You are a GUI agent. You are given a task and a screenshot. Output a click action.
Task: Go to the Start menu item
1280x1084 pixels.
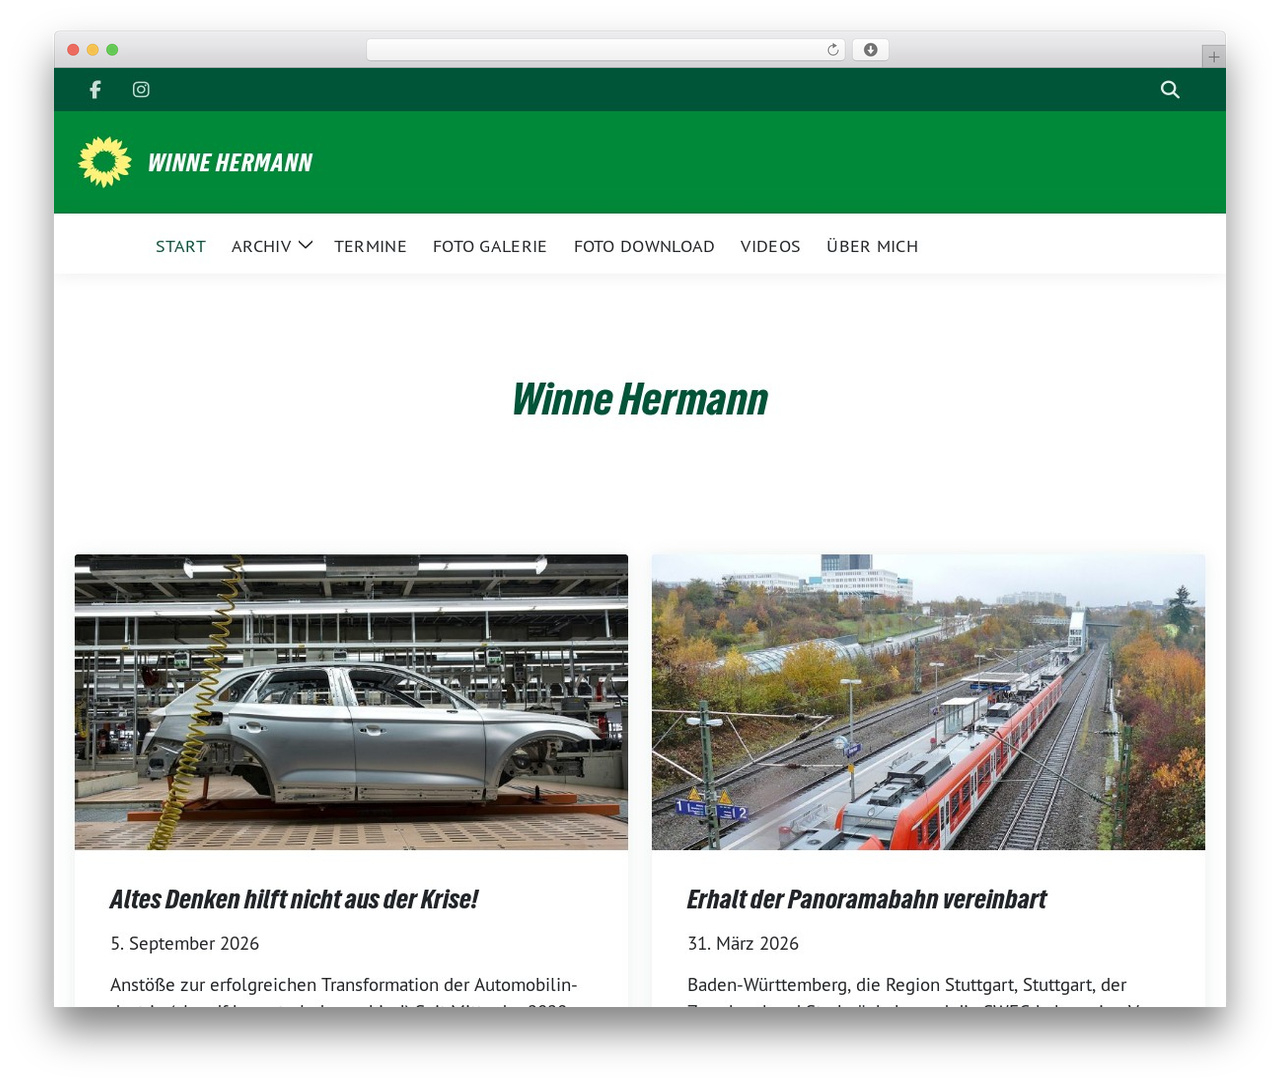181,246
